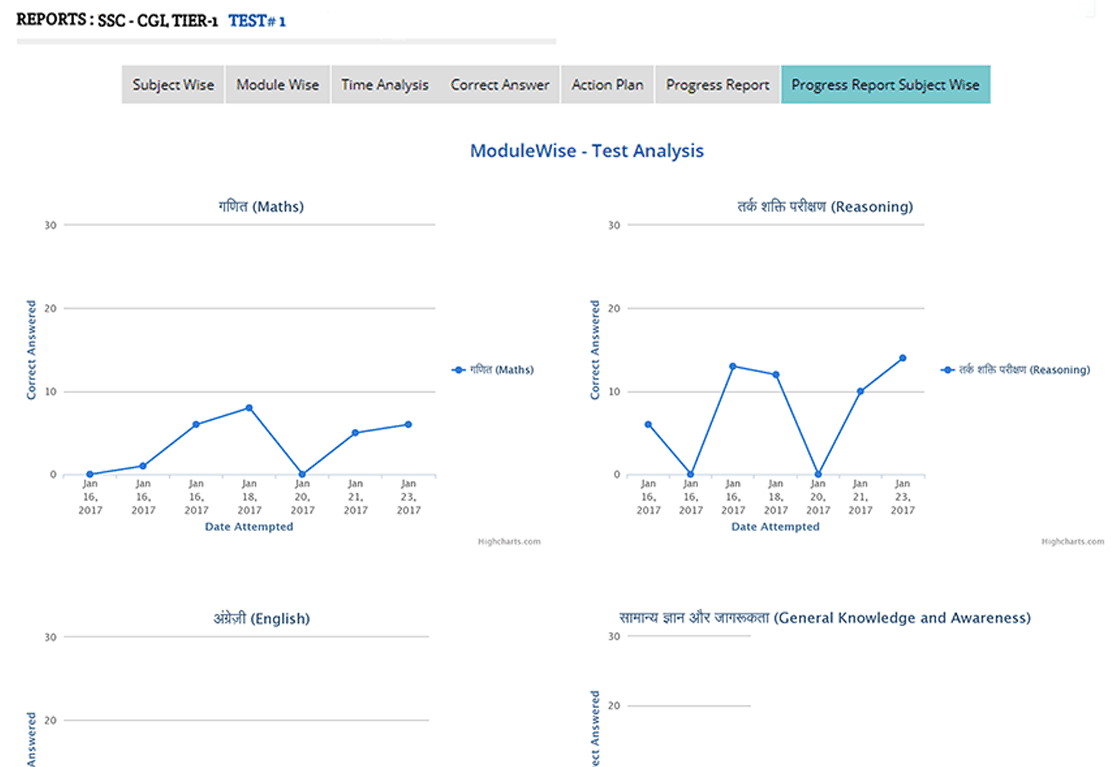Image resolution: width=1119 pixels, height=767 pixels.
Task: Open the Action Plan tab
Action: 607,85
